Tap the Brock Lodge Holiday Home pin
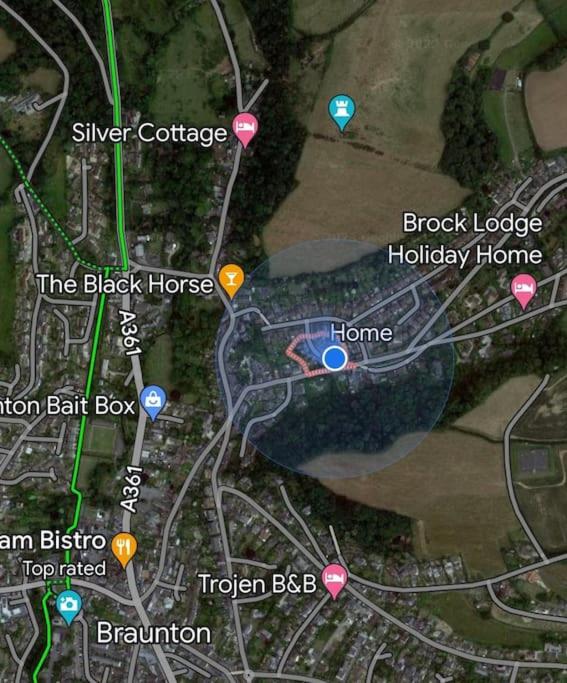567x683 pixels. (x=523, y=289)
